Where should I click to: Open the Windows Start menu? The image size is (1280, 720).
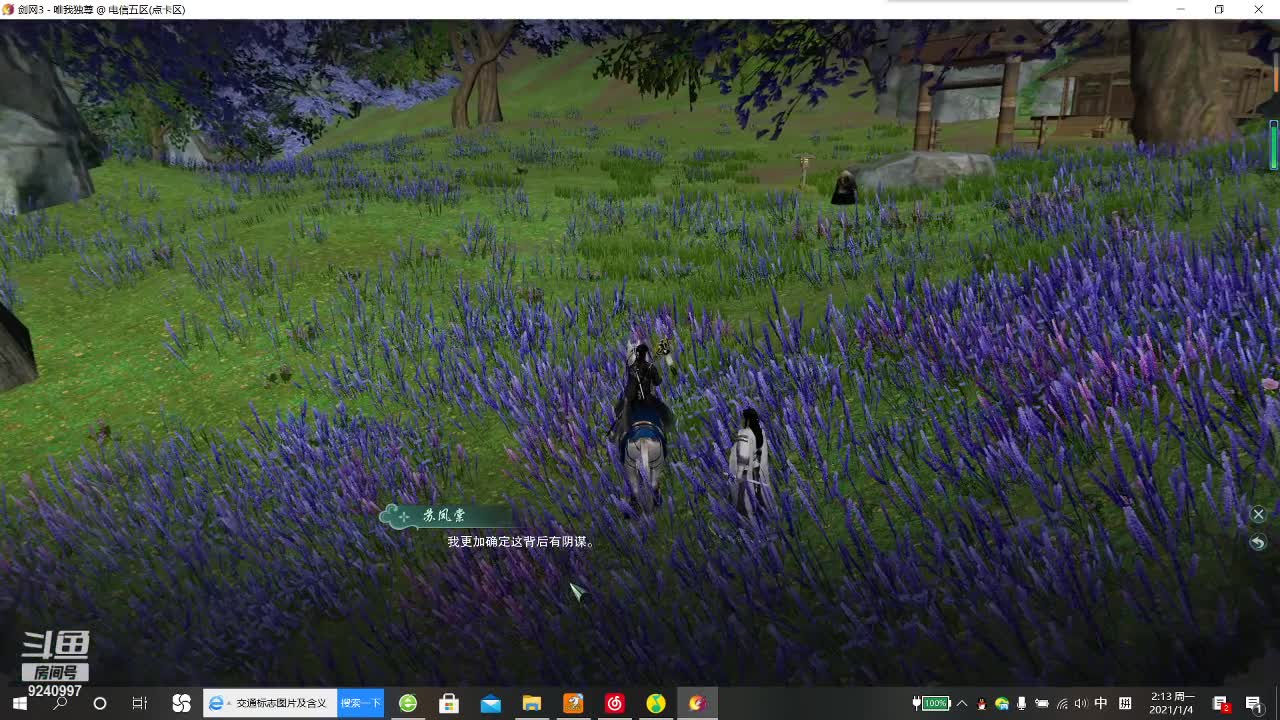coord(19,704)
